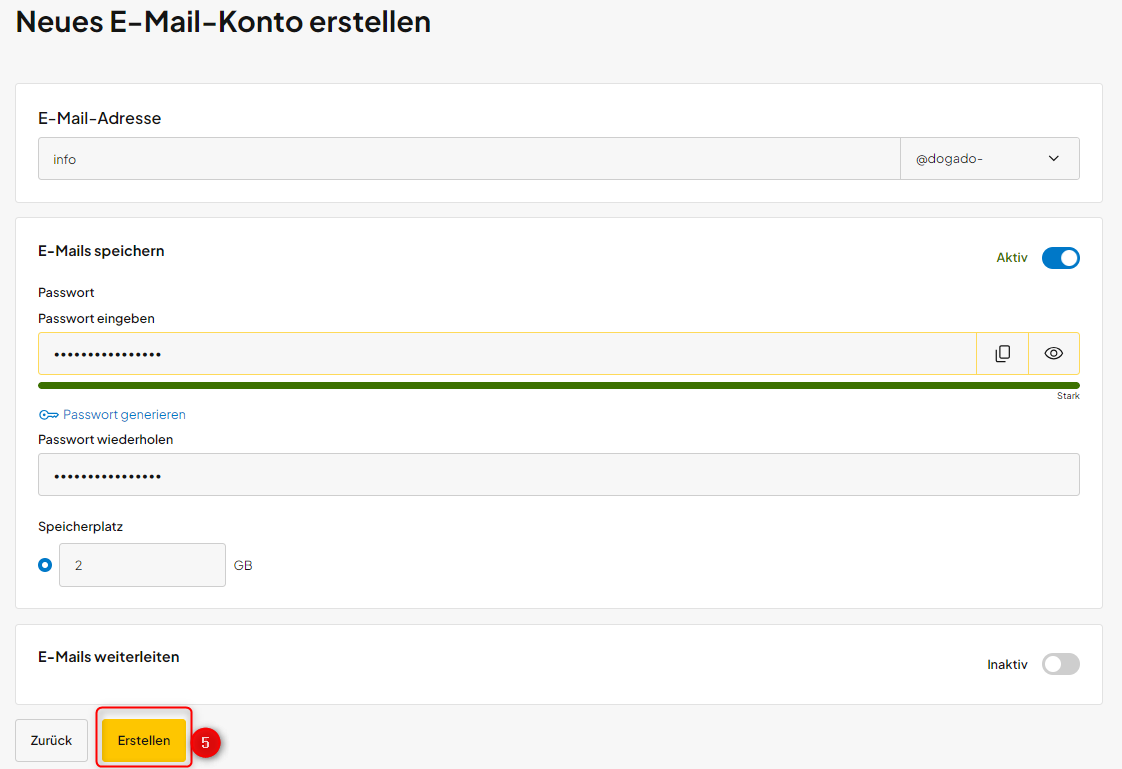Click the key icon beside Passwort generieren
Image resolution: width=1122 pixels, height=769 pixels.
pos(49,415)
